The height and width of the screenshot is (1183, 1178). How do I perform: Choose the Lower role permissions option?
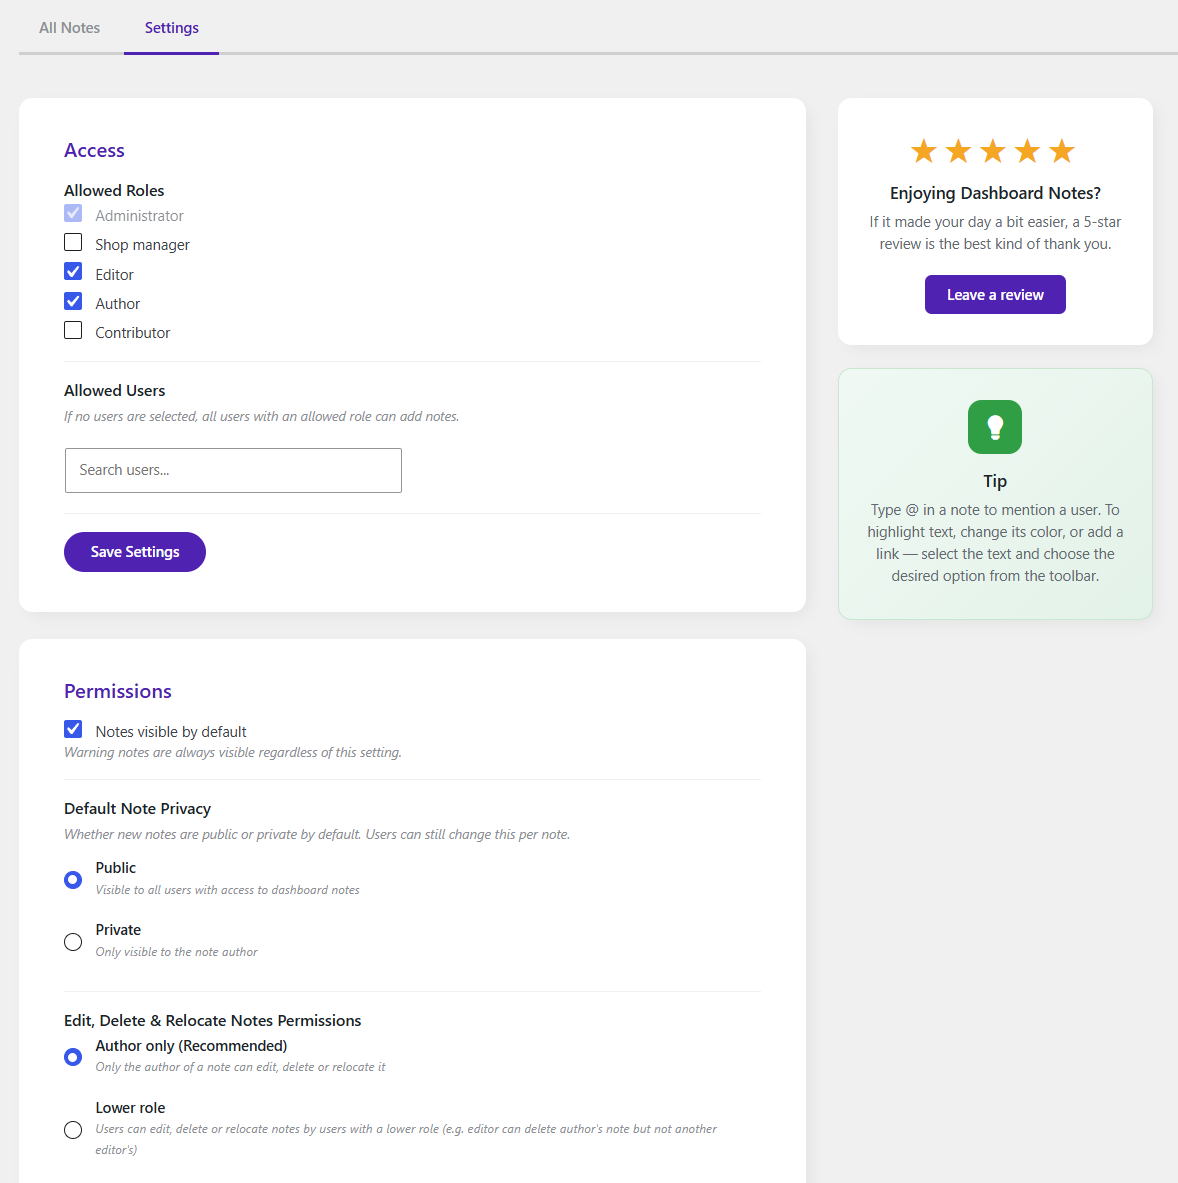(x=72, y=1129)
